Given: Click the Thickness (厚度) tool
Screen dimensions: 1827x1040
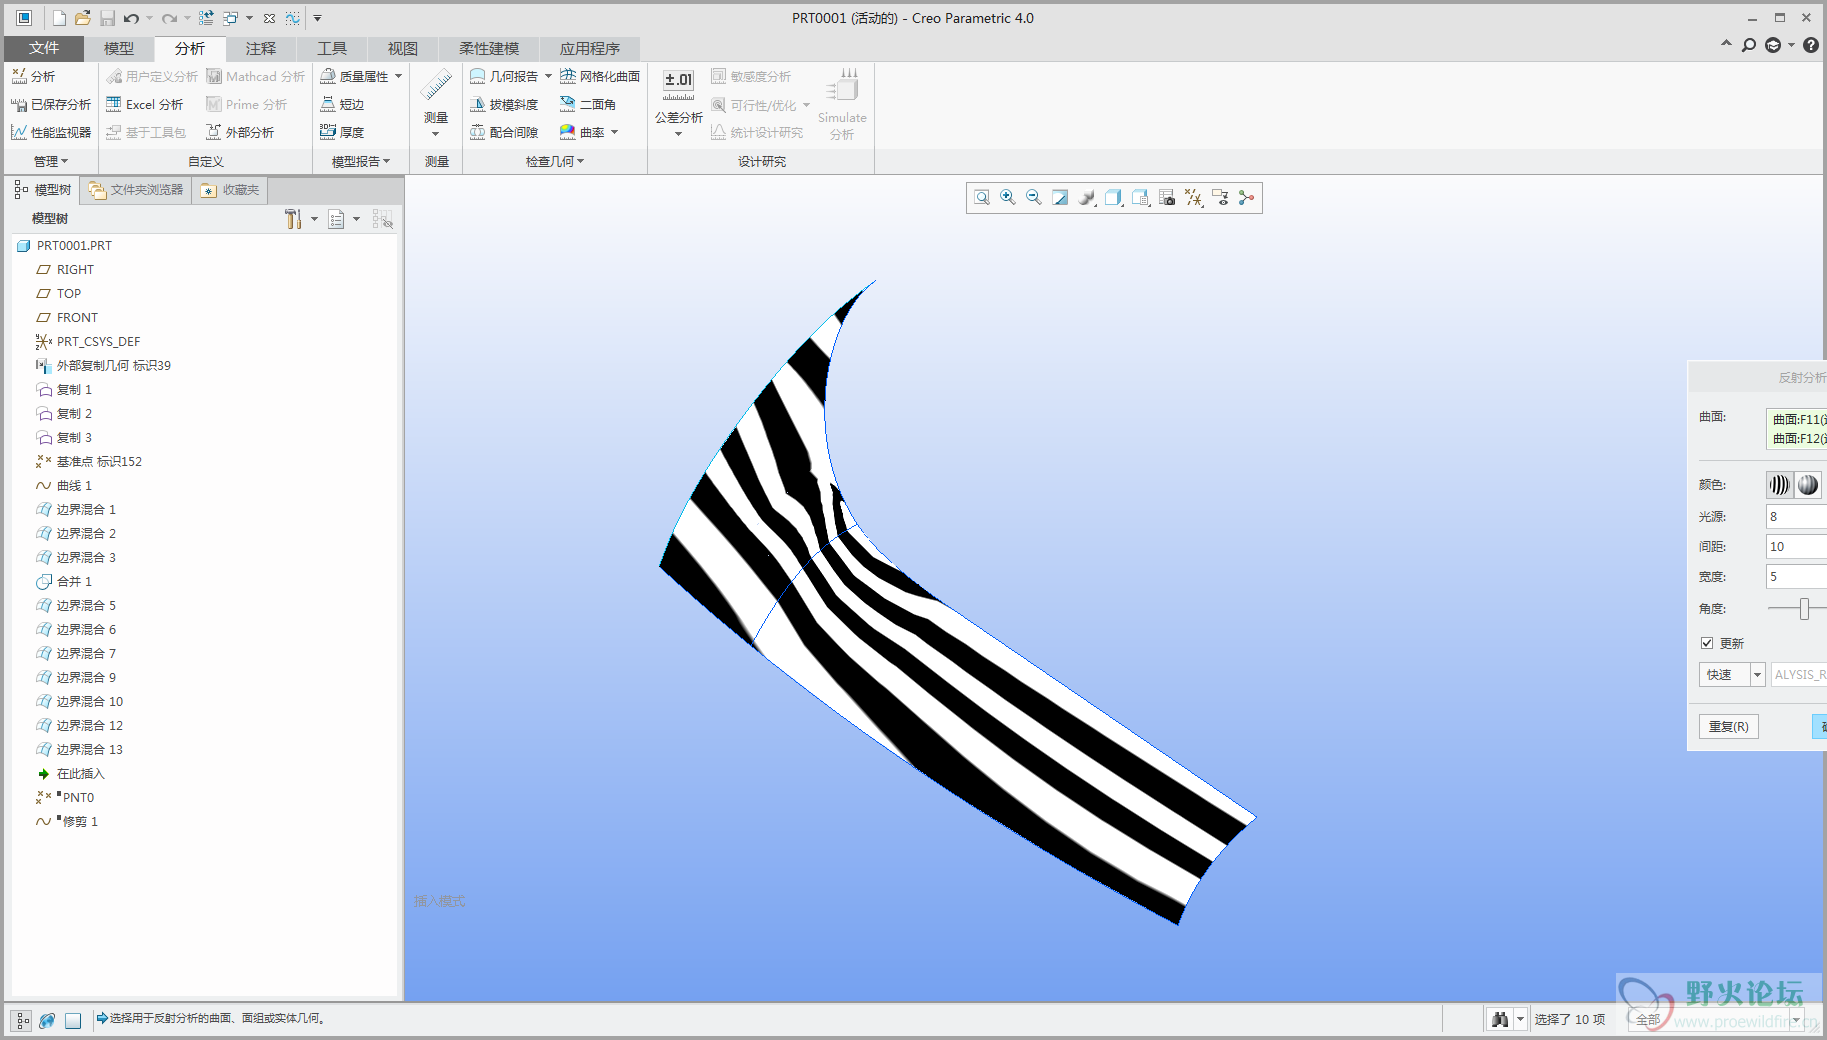Looking at the screenshot, I should [342, 132].
